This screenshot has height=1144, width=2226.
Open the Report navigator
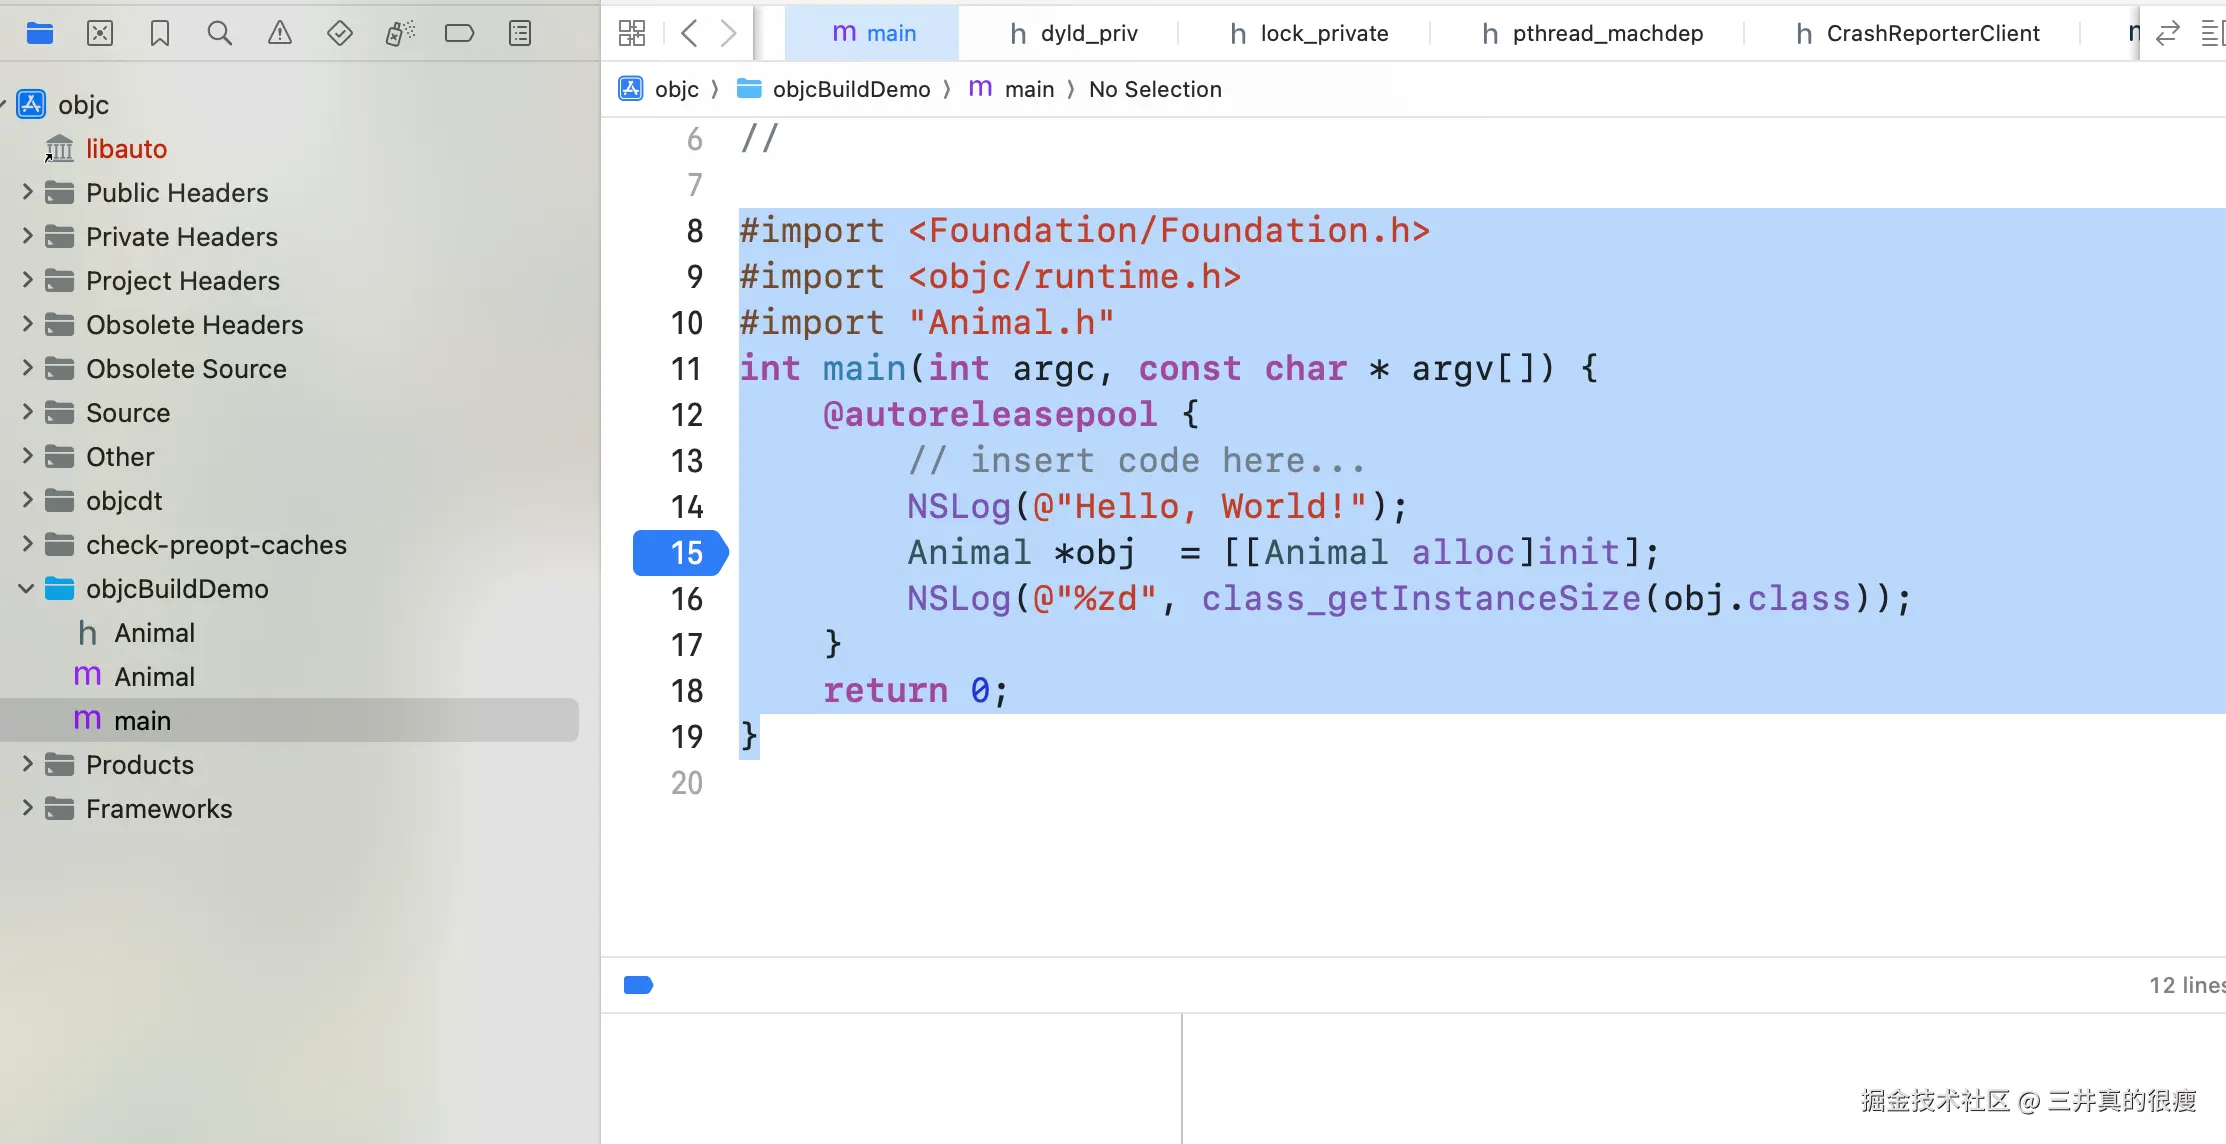pos(520,33)
